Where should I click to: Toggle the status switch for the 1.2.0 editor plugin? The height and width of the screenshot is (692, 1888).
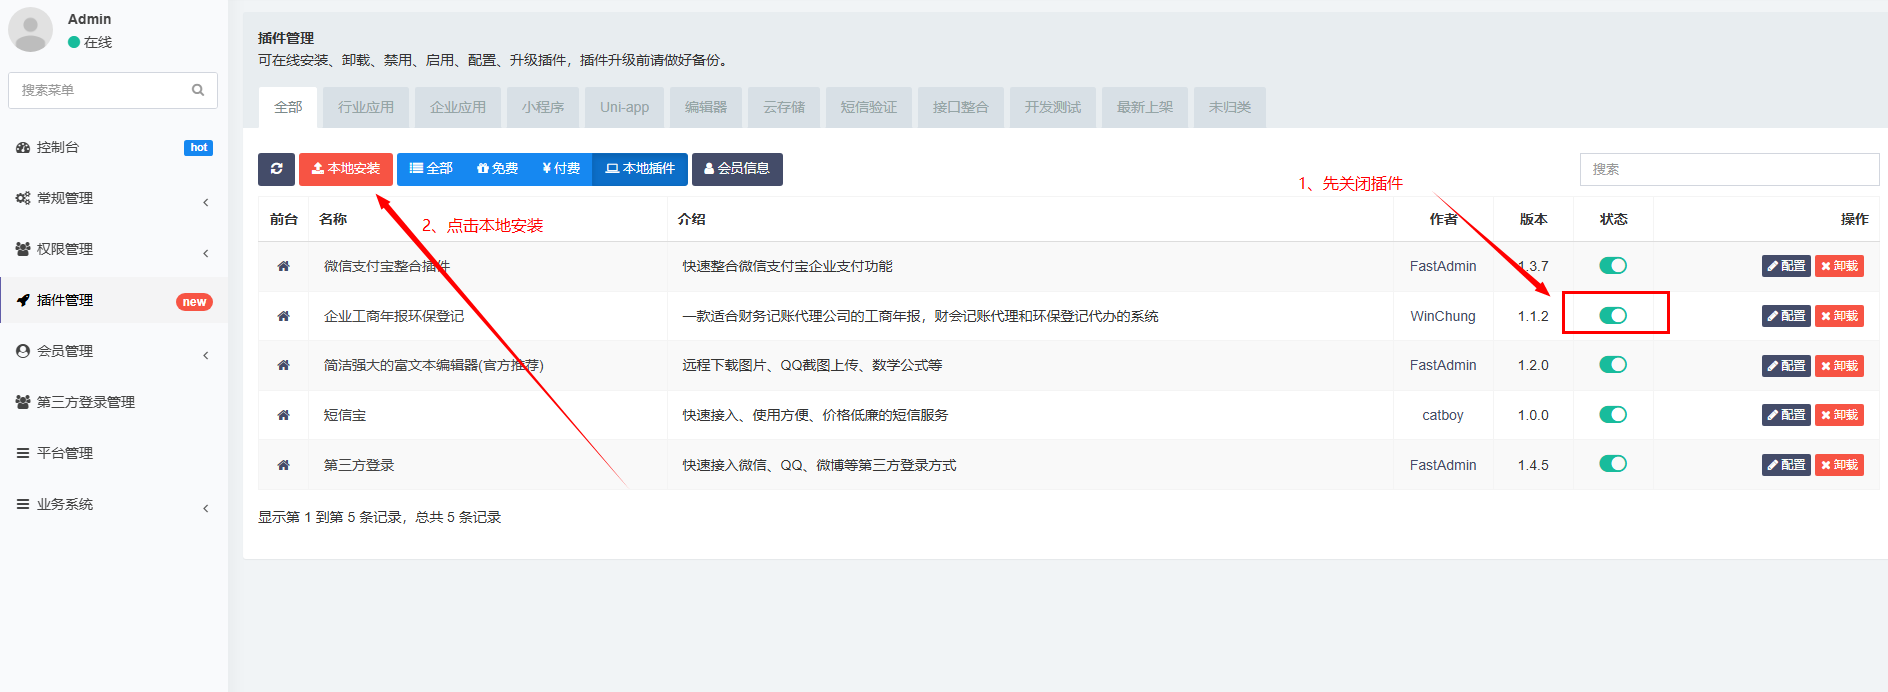click(1613, 364)
